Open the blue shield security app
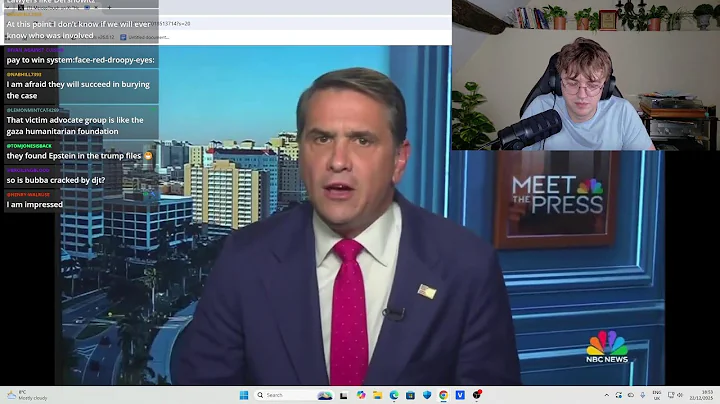720x404 pixels. point(427,395)
